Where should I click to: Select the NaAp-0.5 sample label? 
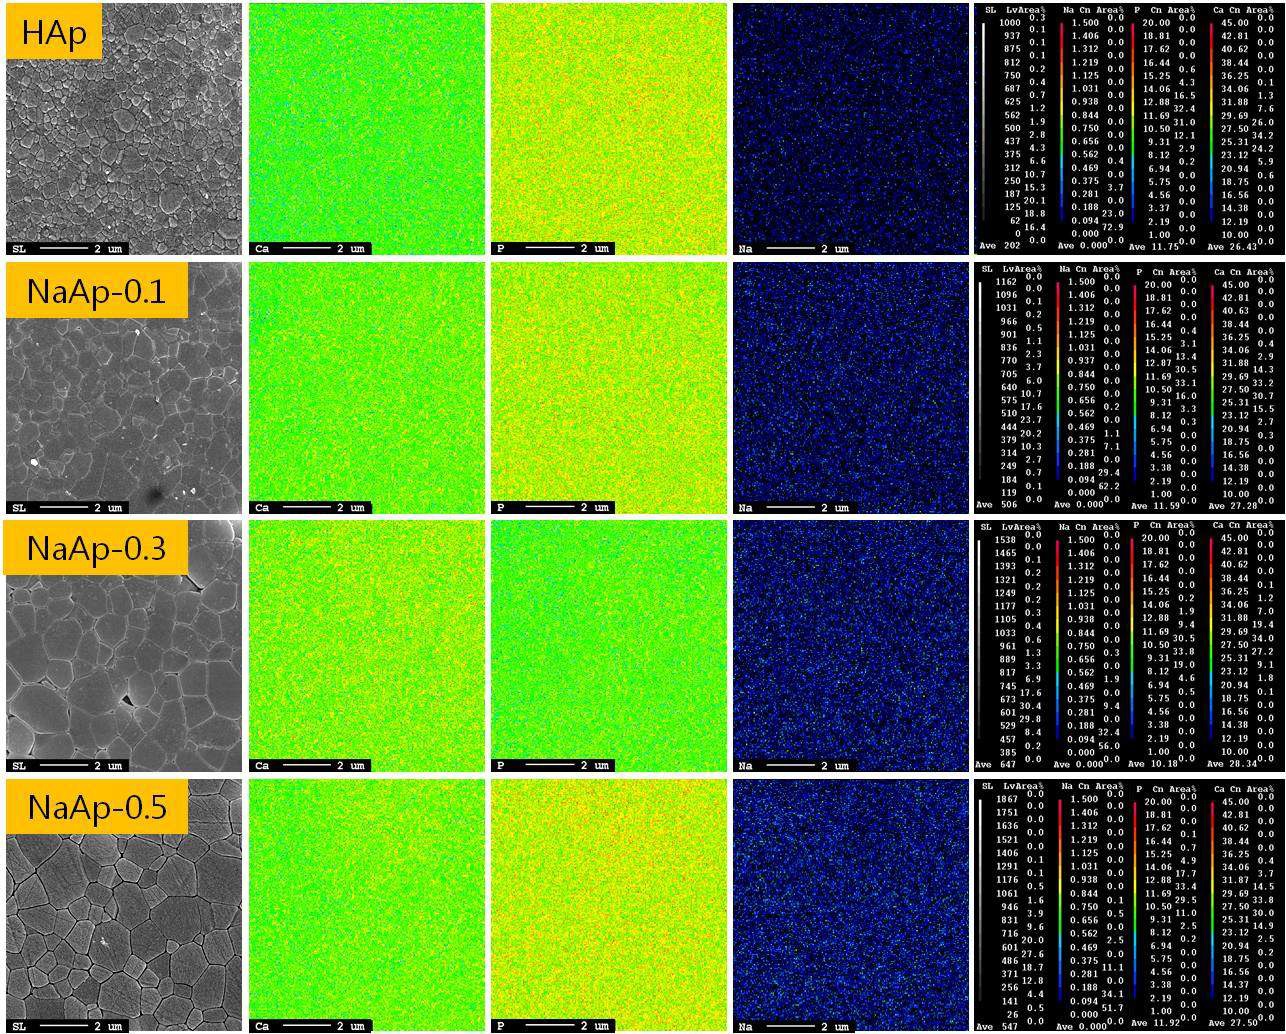click(96, 805)
